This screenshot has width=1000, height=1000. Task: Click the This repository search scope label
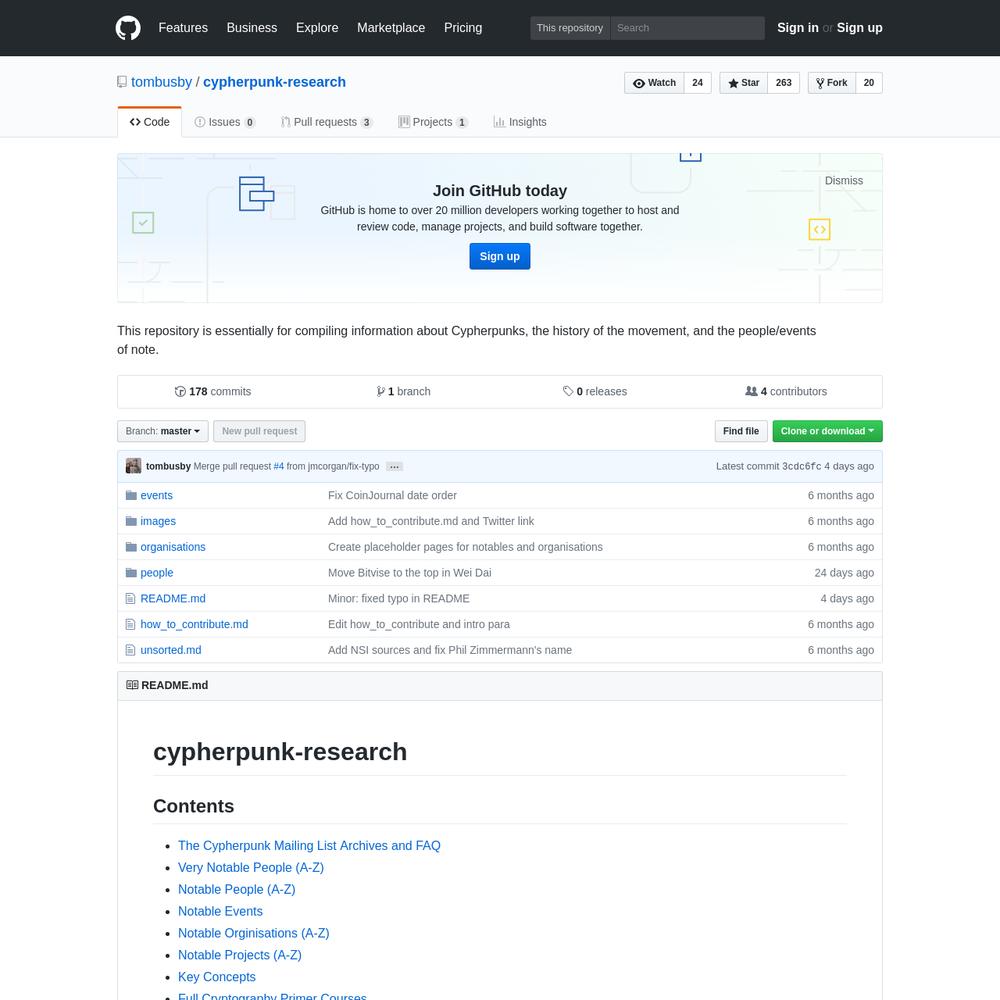click(x=570, y=28)
